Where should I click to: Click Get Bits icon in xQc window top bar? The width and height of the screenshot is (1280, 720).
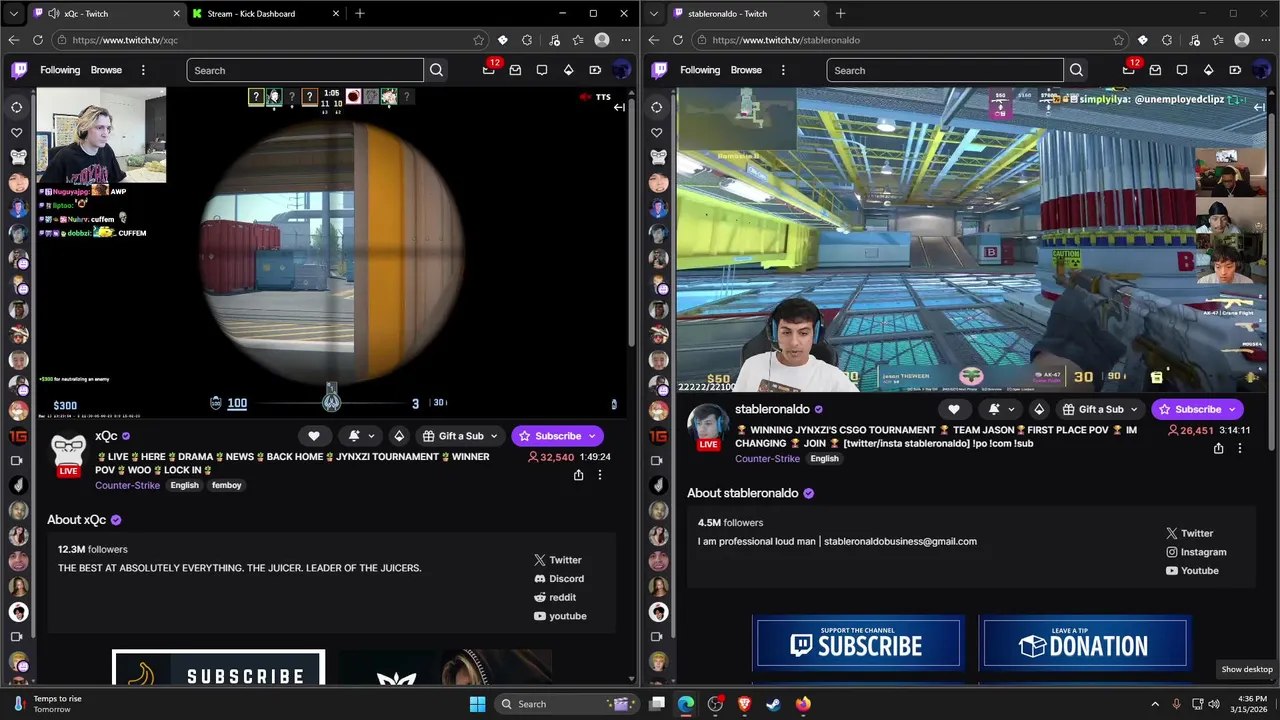click(568, 70)
